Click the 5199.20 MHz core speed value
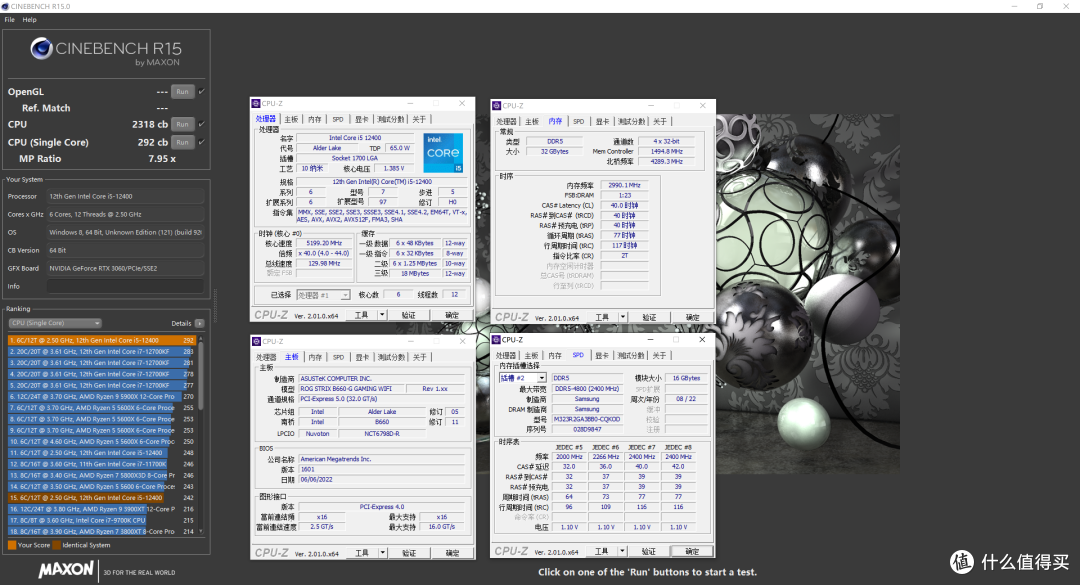Viewport: 1080px width, 585px height. [324, 243]
